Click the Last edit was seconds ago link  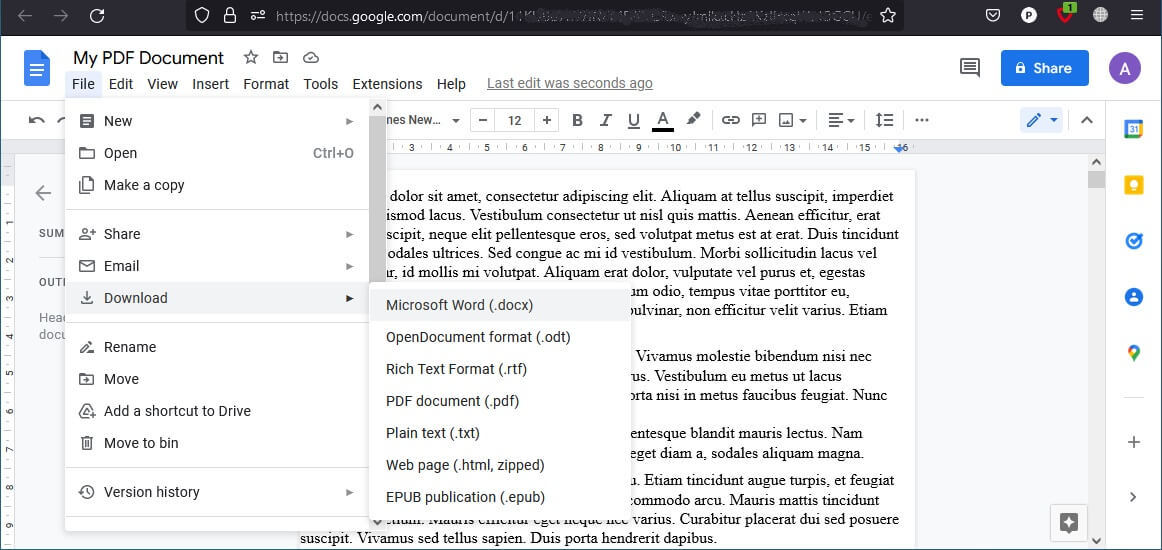point(570,84)
